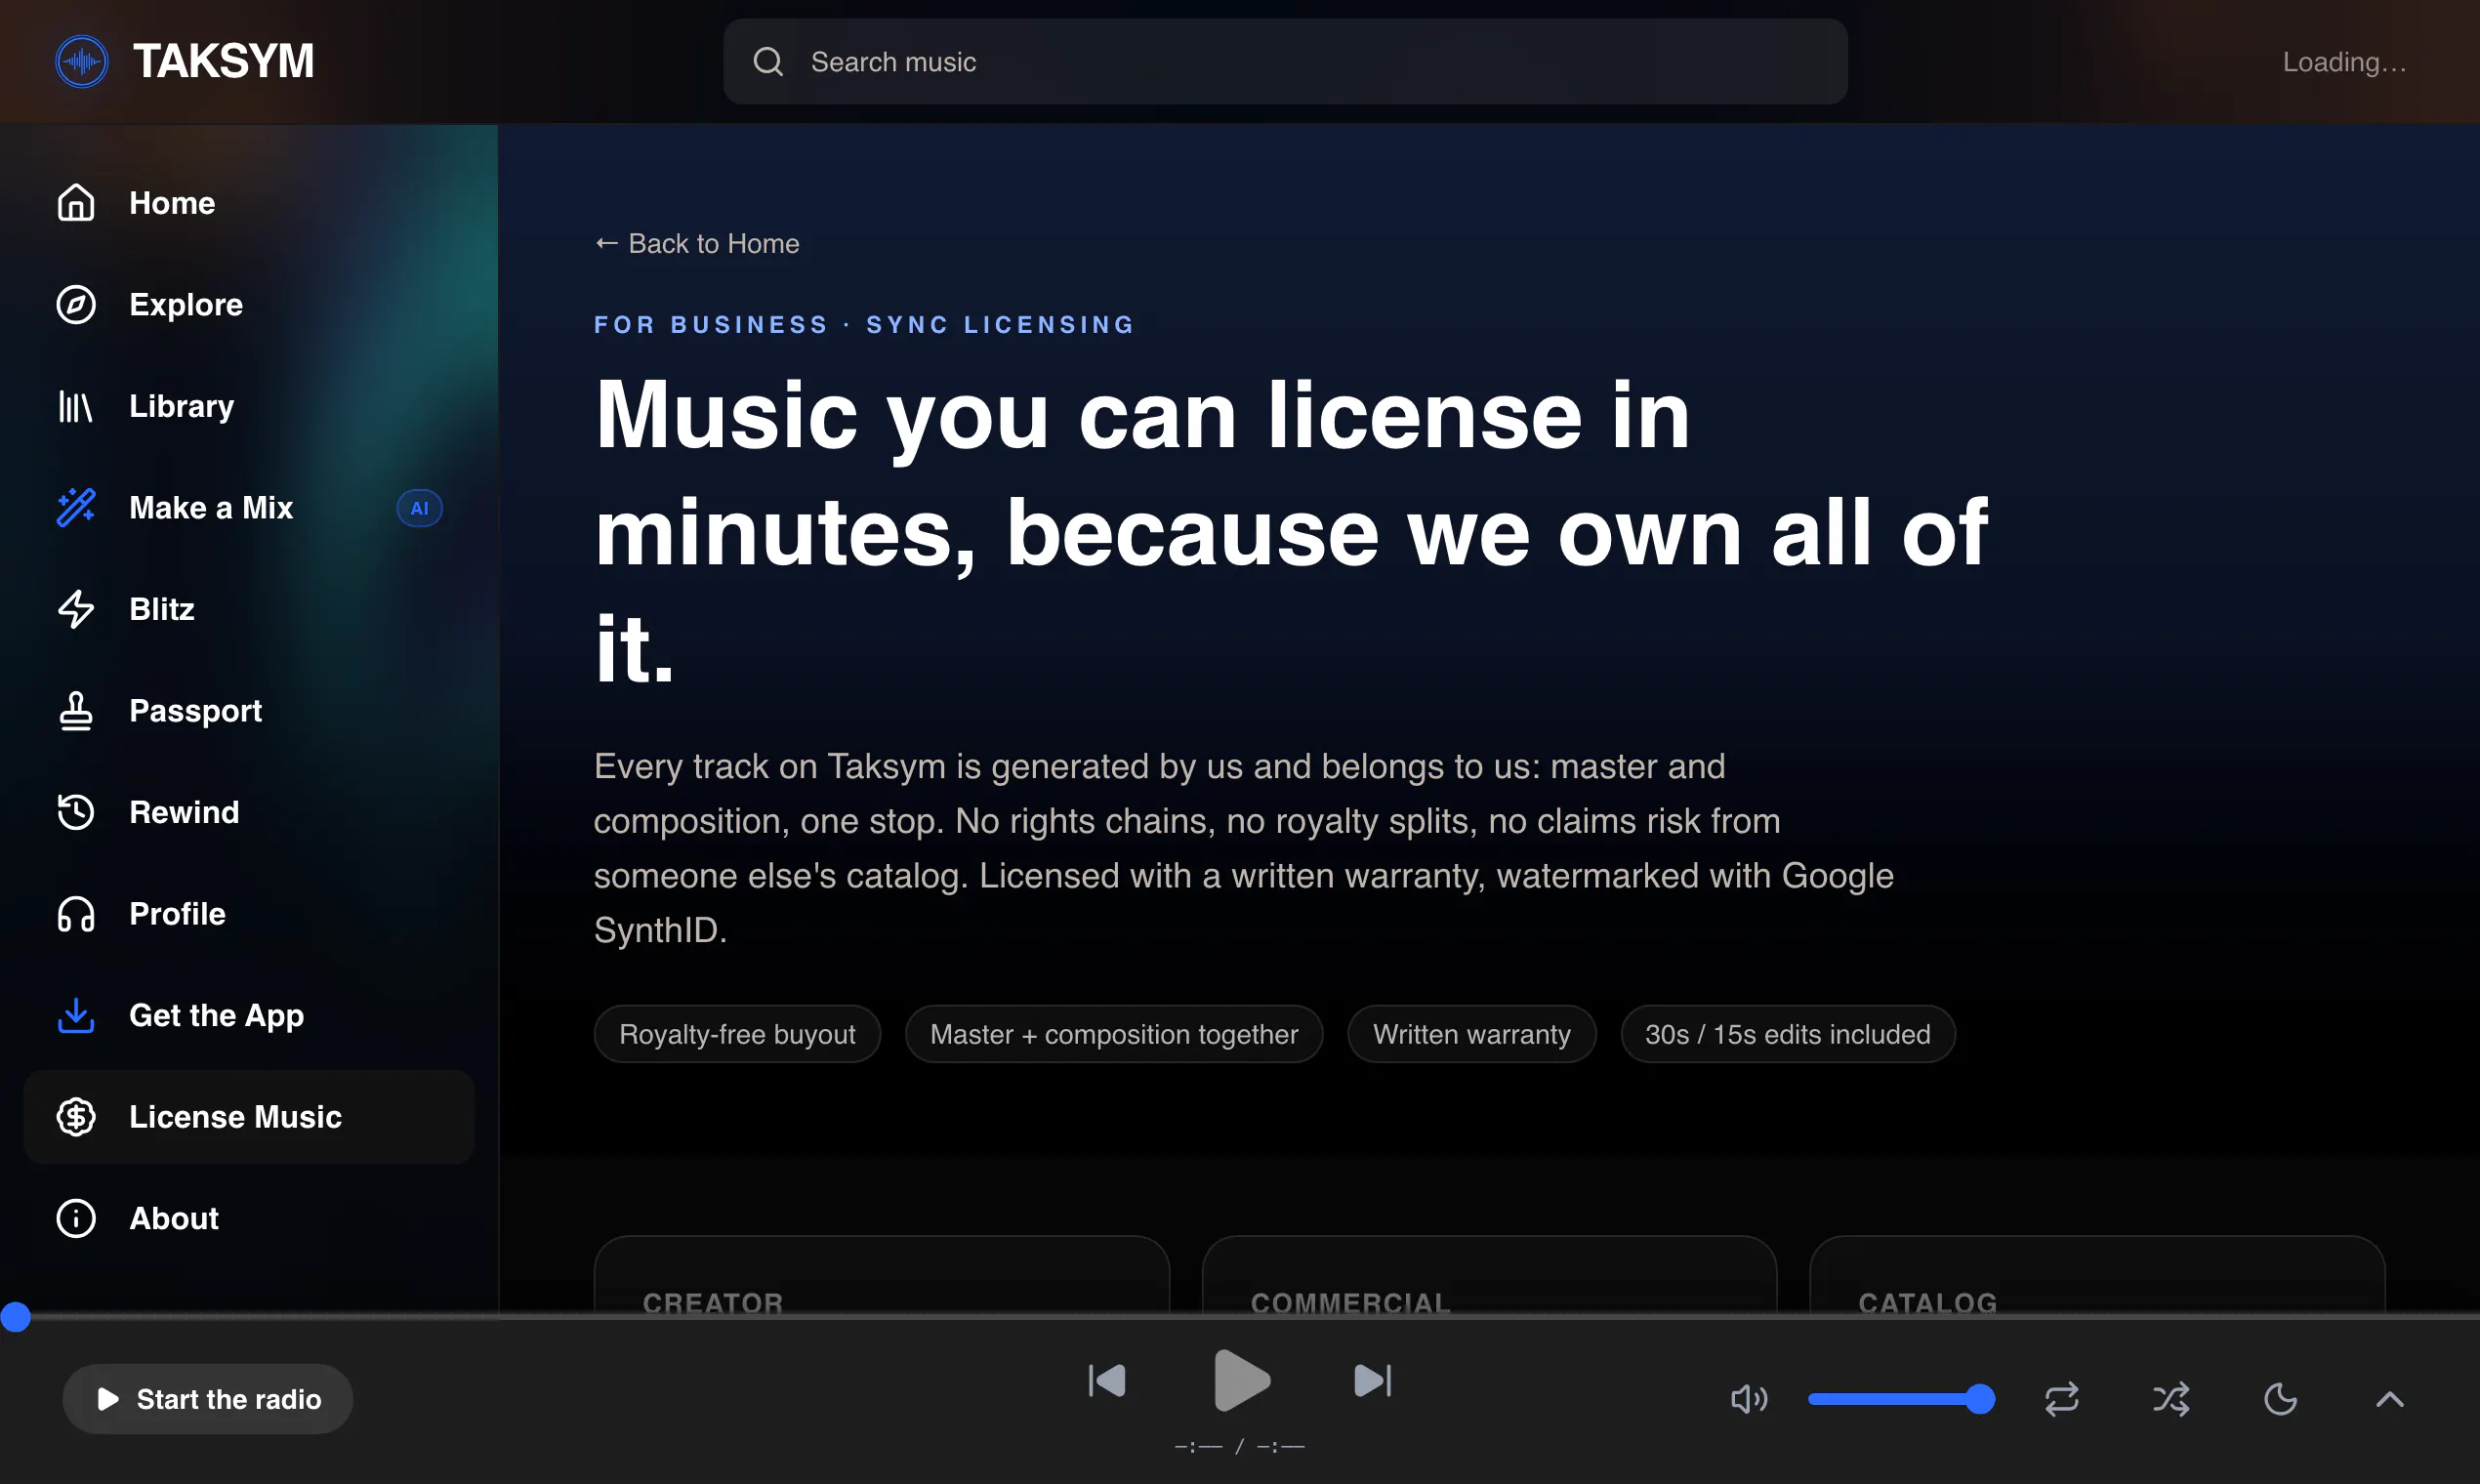2480x1484 pixels.
Task: Click the Loading… status text
Action: (x=2344, y=62)
